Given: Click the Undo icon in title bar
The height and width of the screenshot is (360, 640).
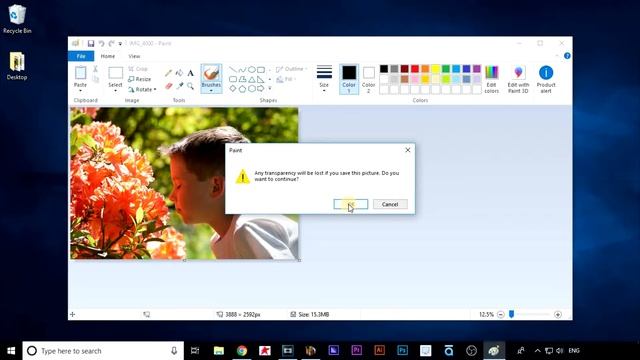Looking at the screenshot, I should [101, 43].
